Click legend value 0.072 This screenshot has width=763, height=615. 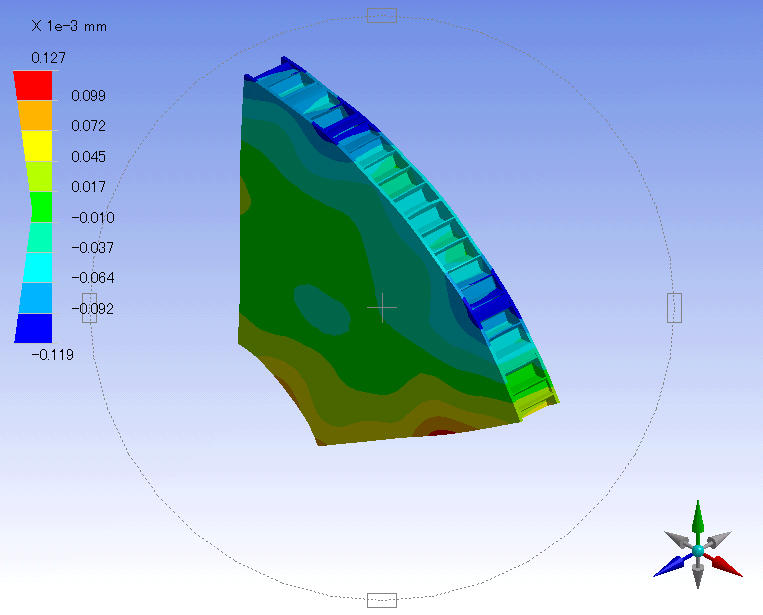(x=89, y=126)
